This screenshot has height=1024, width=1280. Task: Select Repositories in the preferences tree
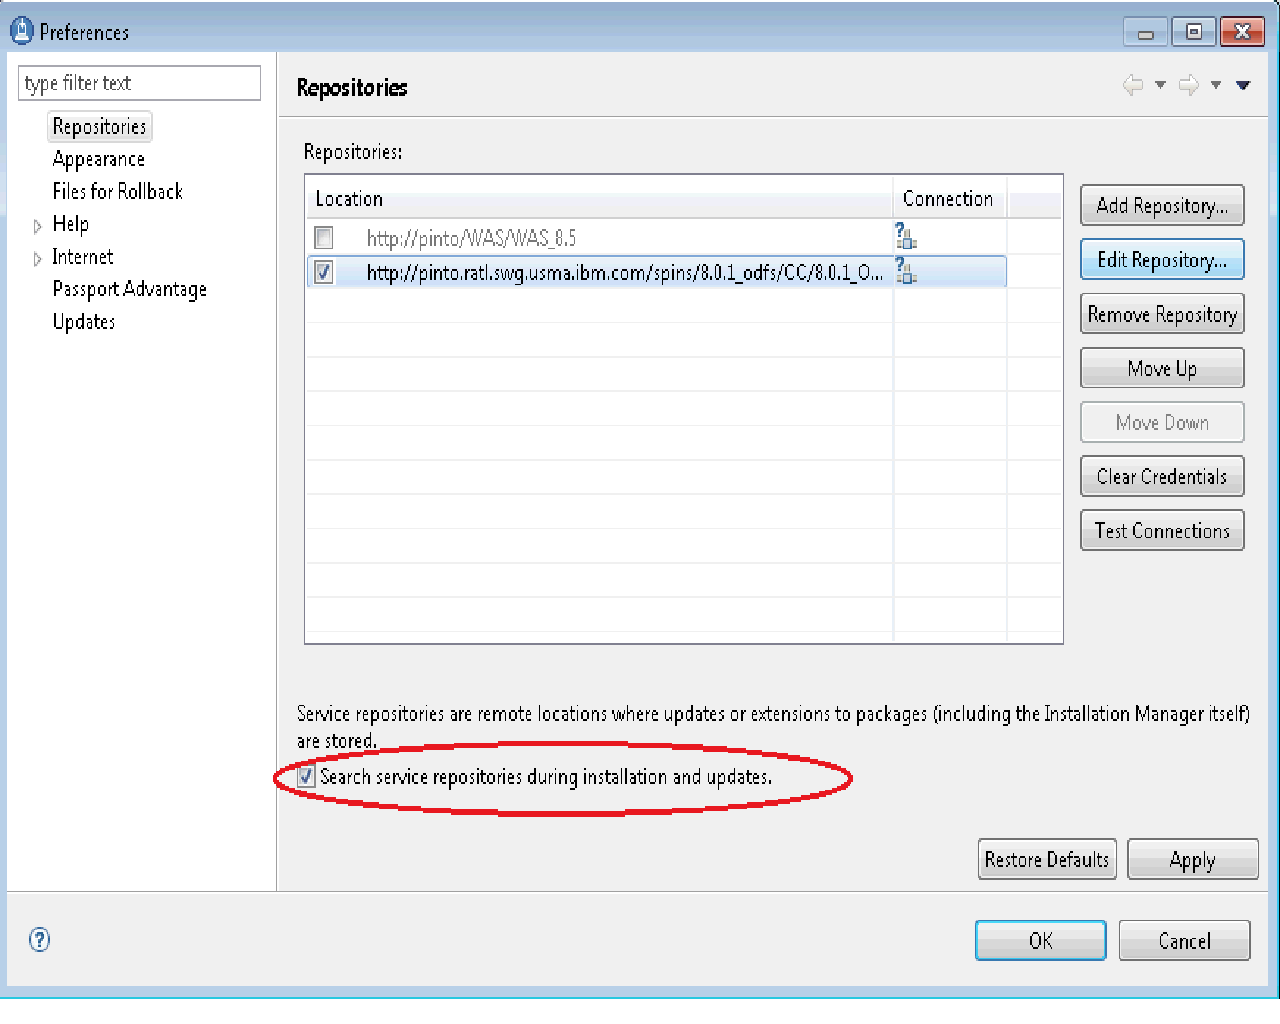tap(100, 127)
